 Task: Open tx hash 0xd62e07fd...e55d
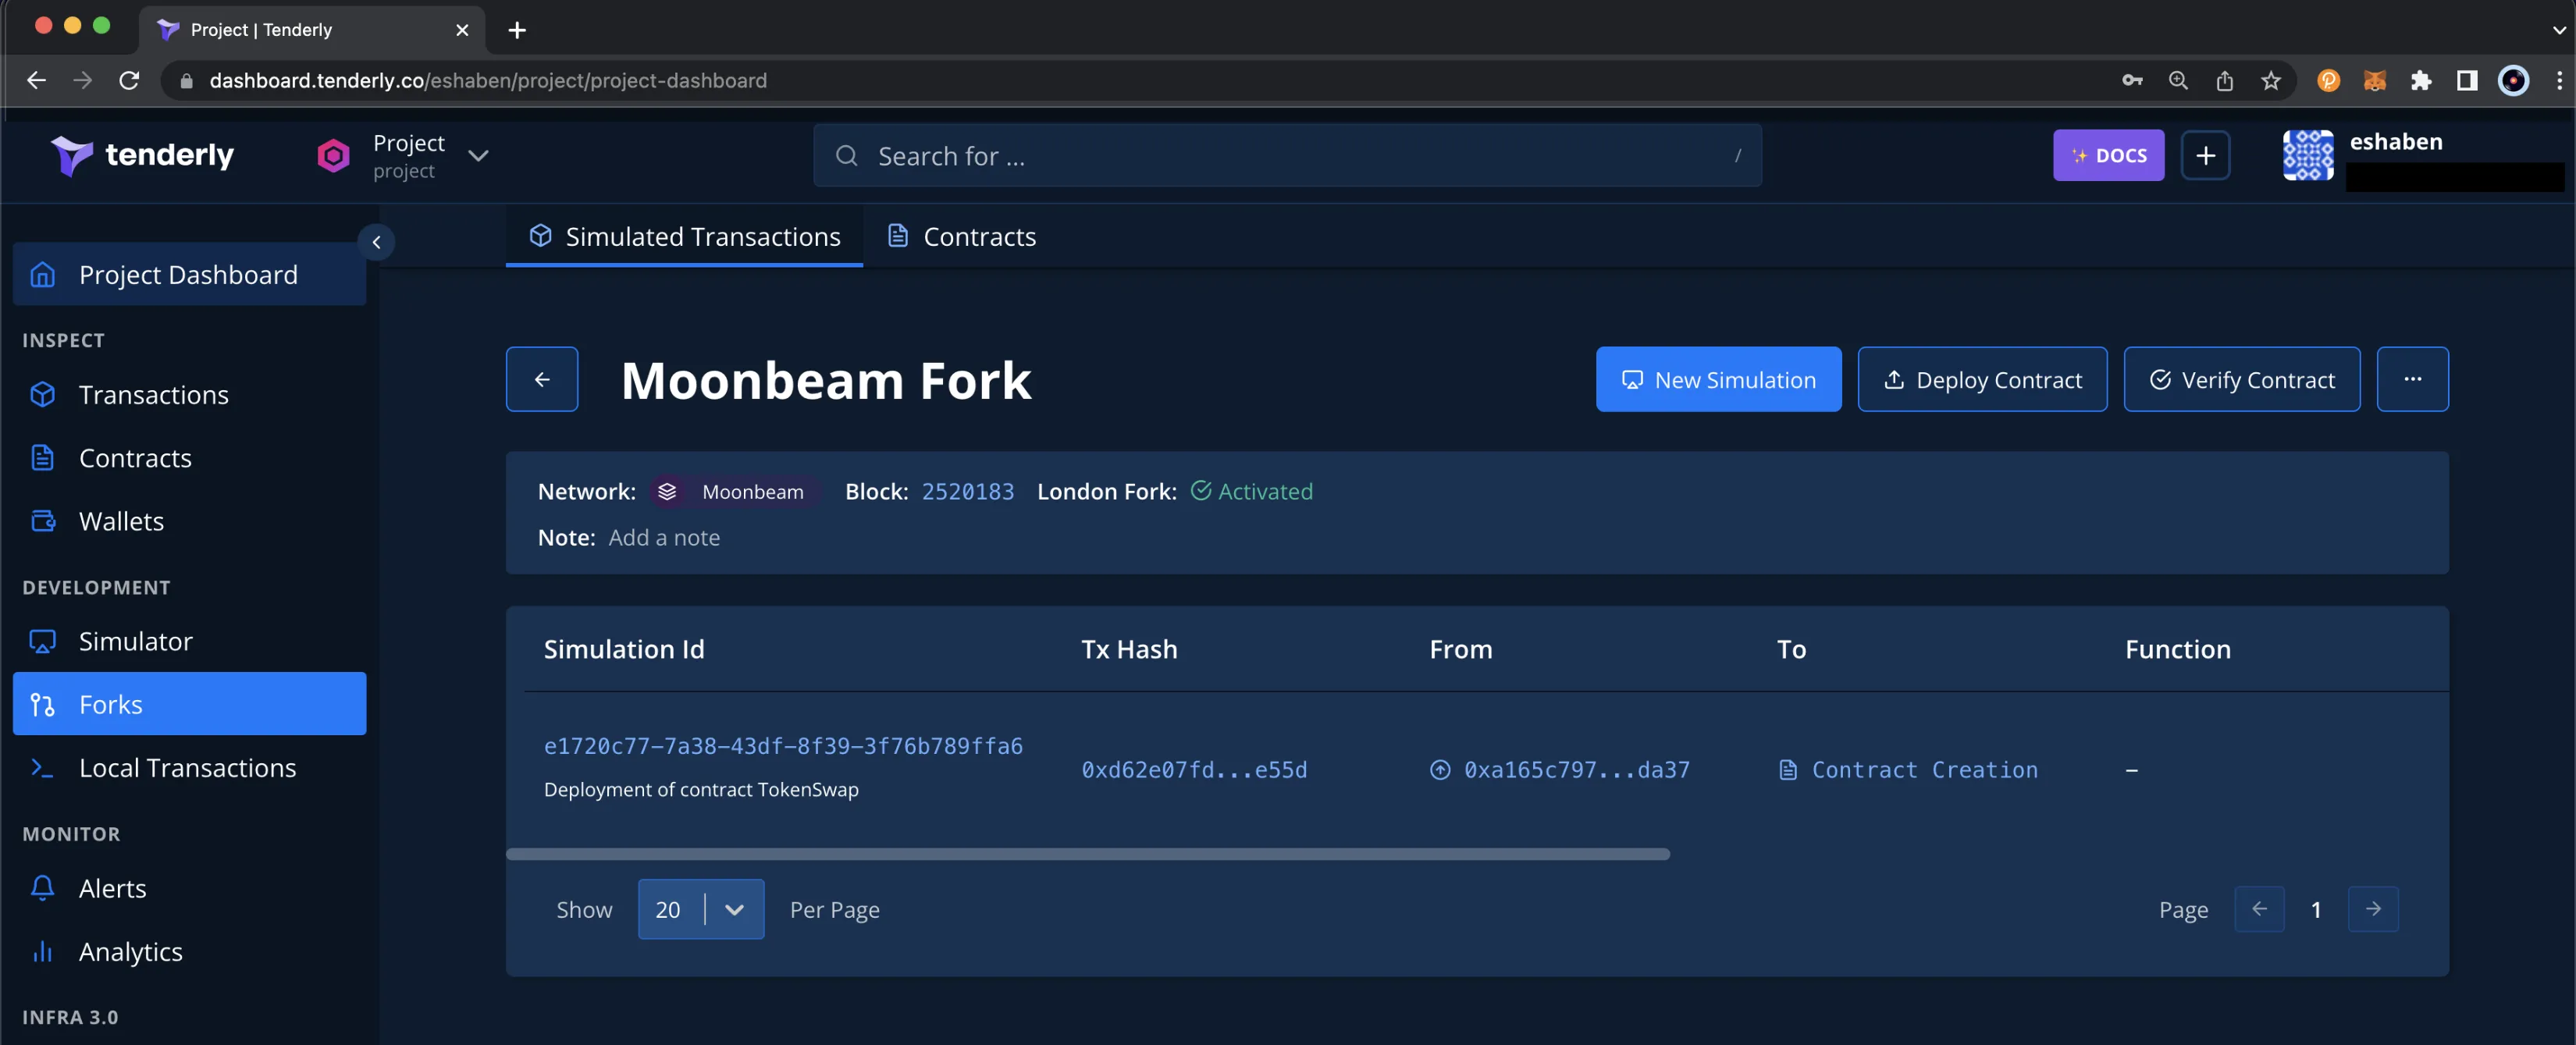(x=1194, y=769)
